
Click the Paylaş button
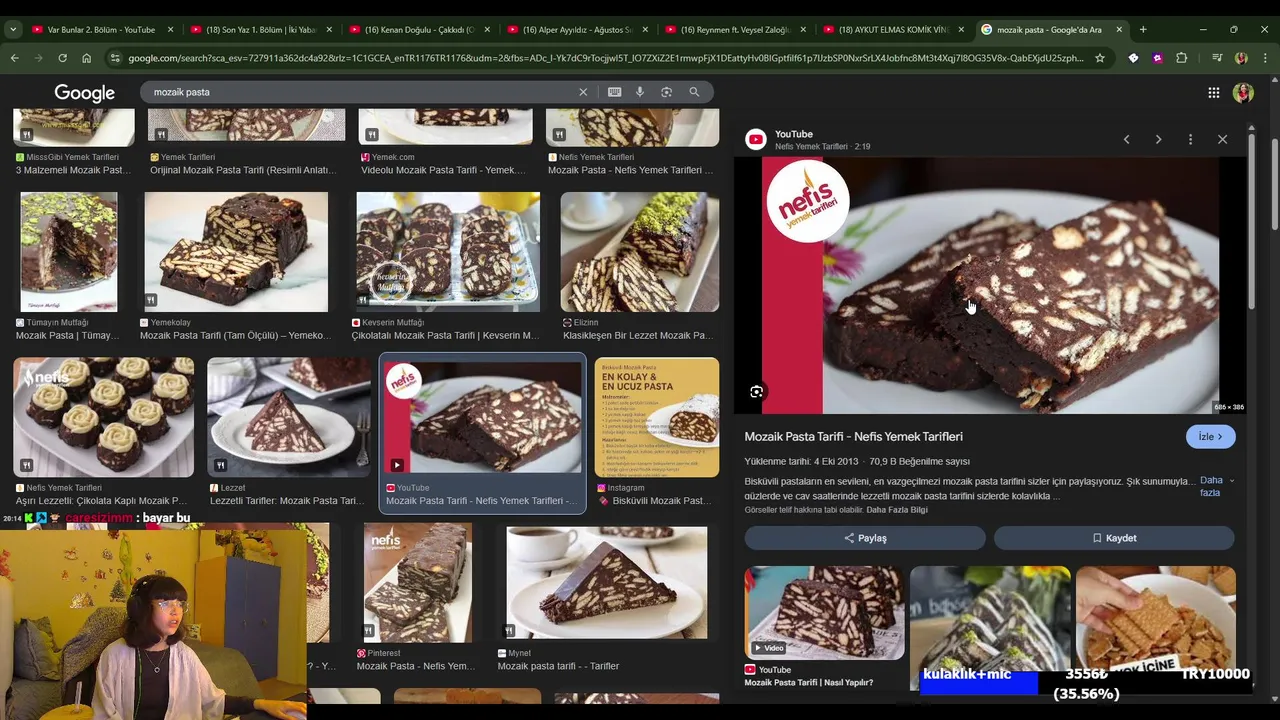(865, 538)
